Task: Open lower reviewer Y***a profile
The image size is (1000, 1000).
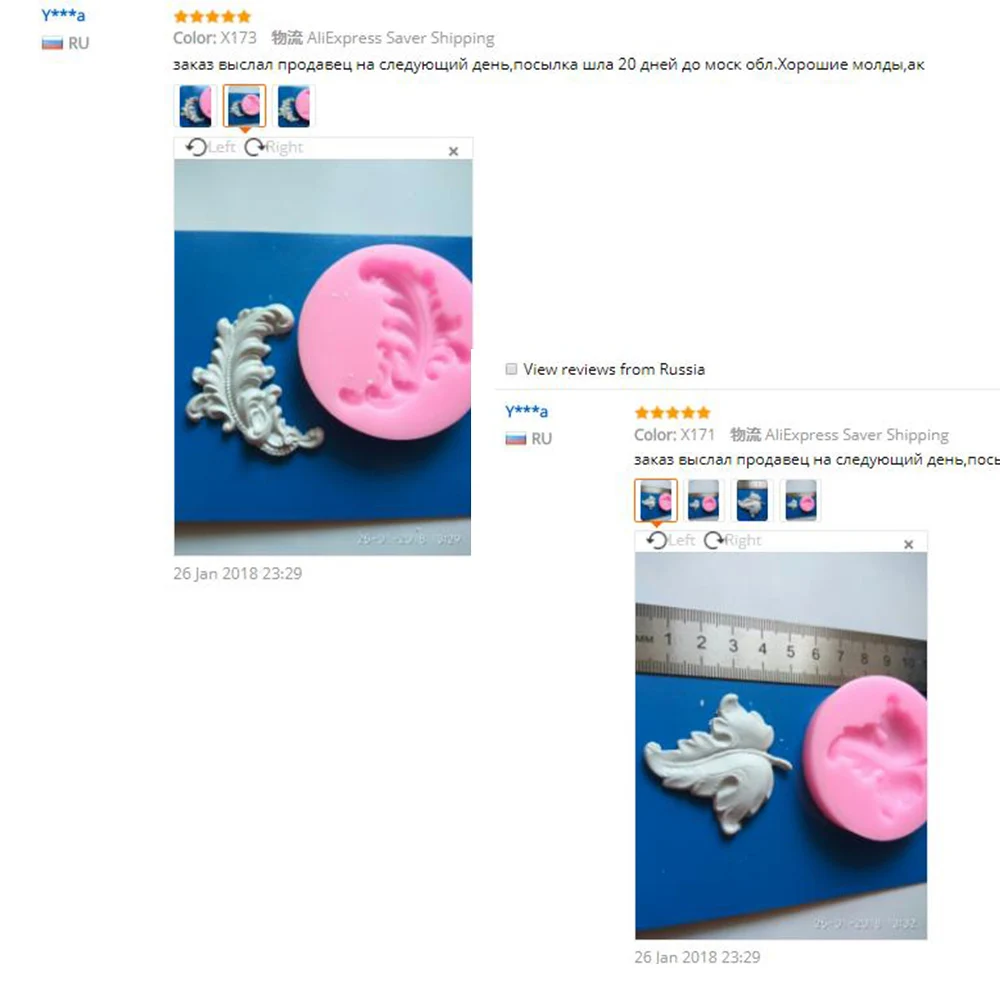Action: [x=526, y=411]
